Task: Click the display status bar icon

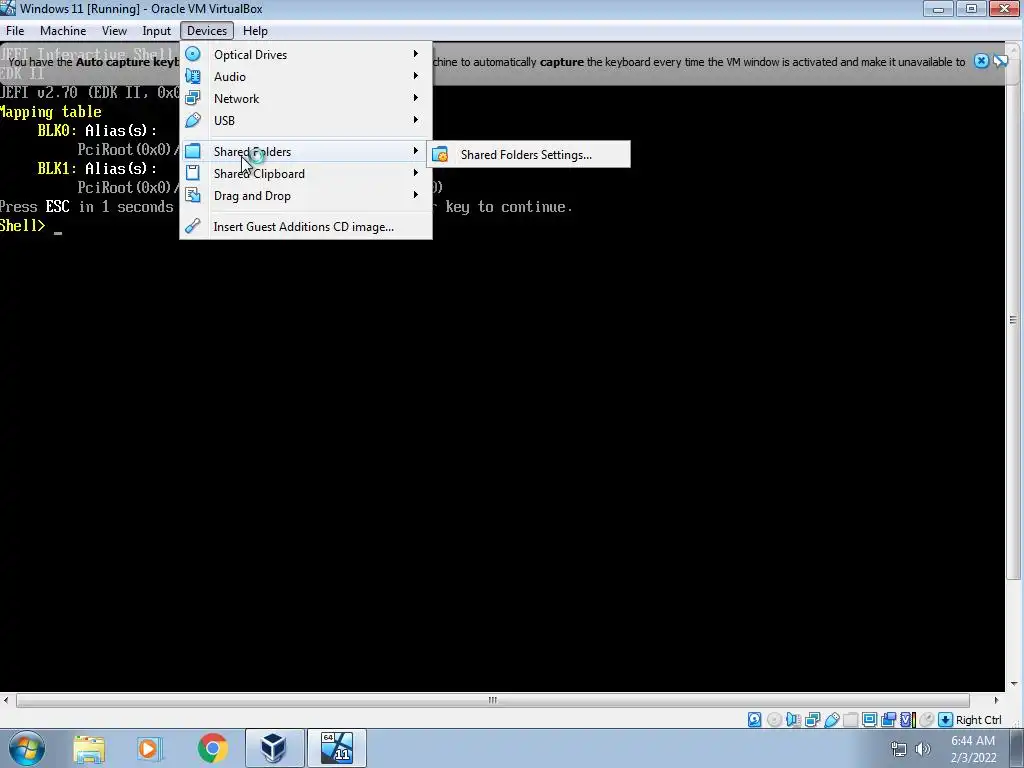Action: (869, 720)
